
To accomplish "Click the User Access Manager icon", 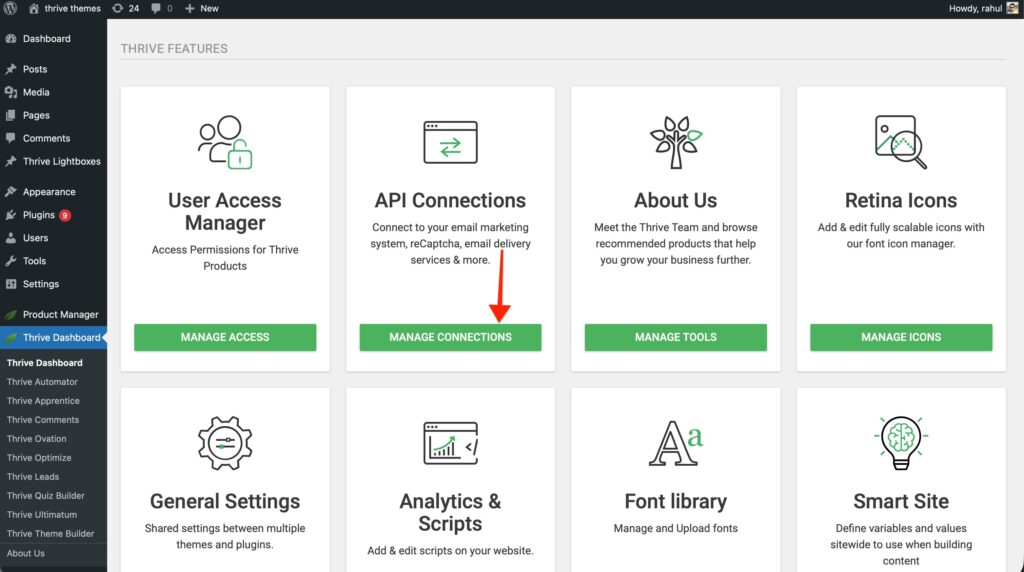I will [x=225, y=141].
